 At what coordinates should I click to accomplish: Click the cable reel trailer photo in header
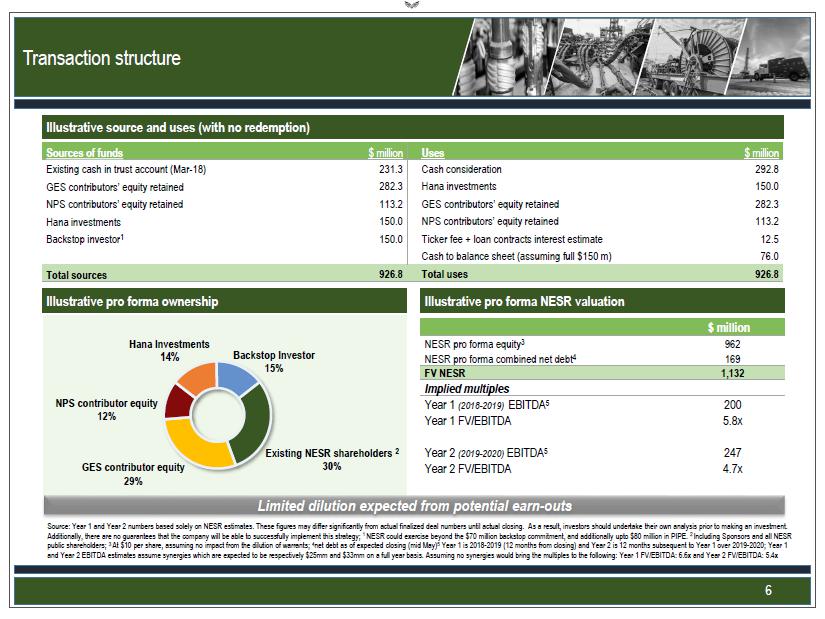pos(689,57)
